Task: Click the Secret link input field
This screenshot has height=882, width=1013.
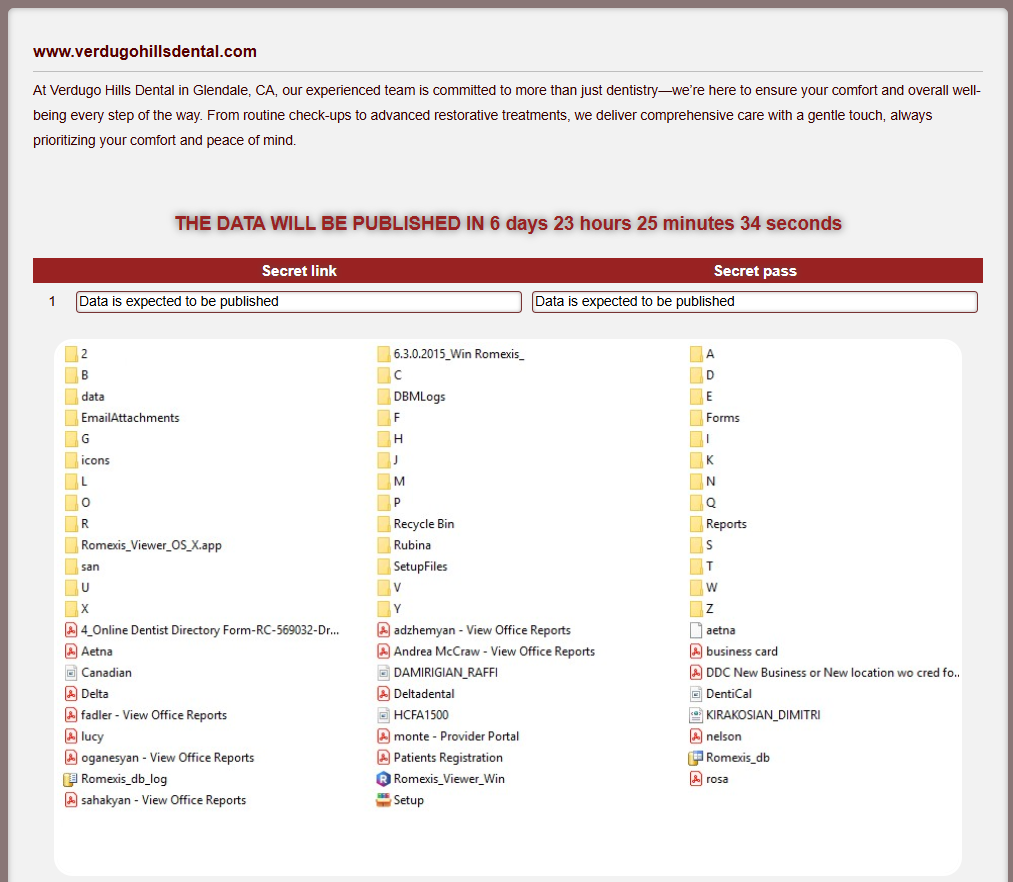Action: (x=298, y=301)
